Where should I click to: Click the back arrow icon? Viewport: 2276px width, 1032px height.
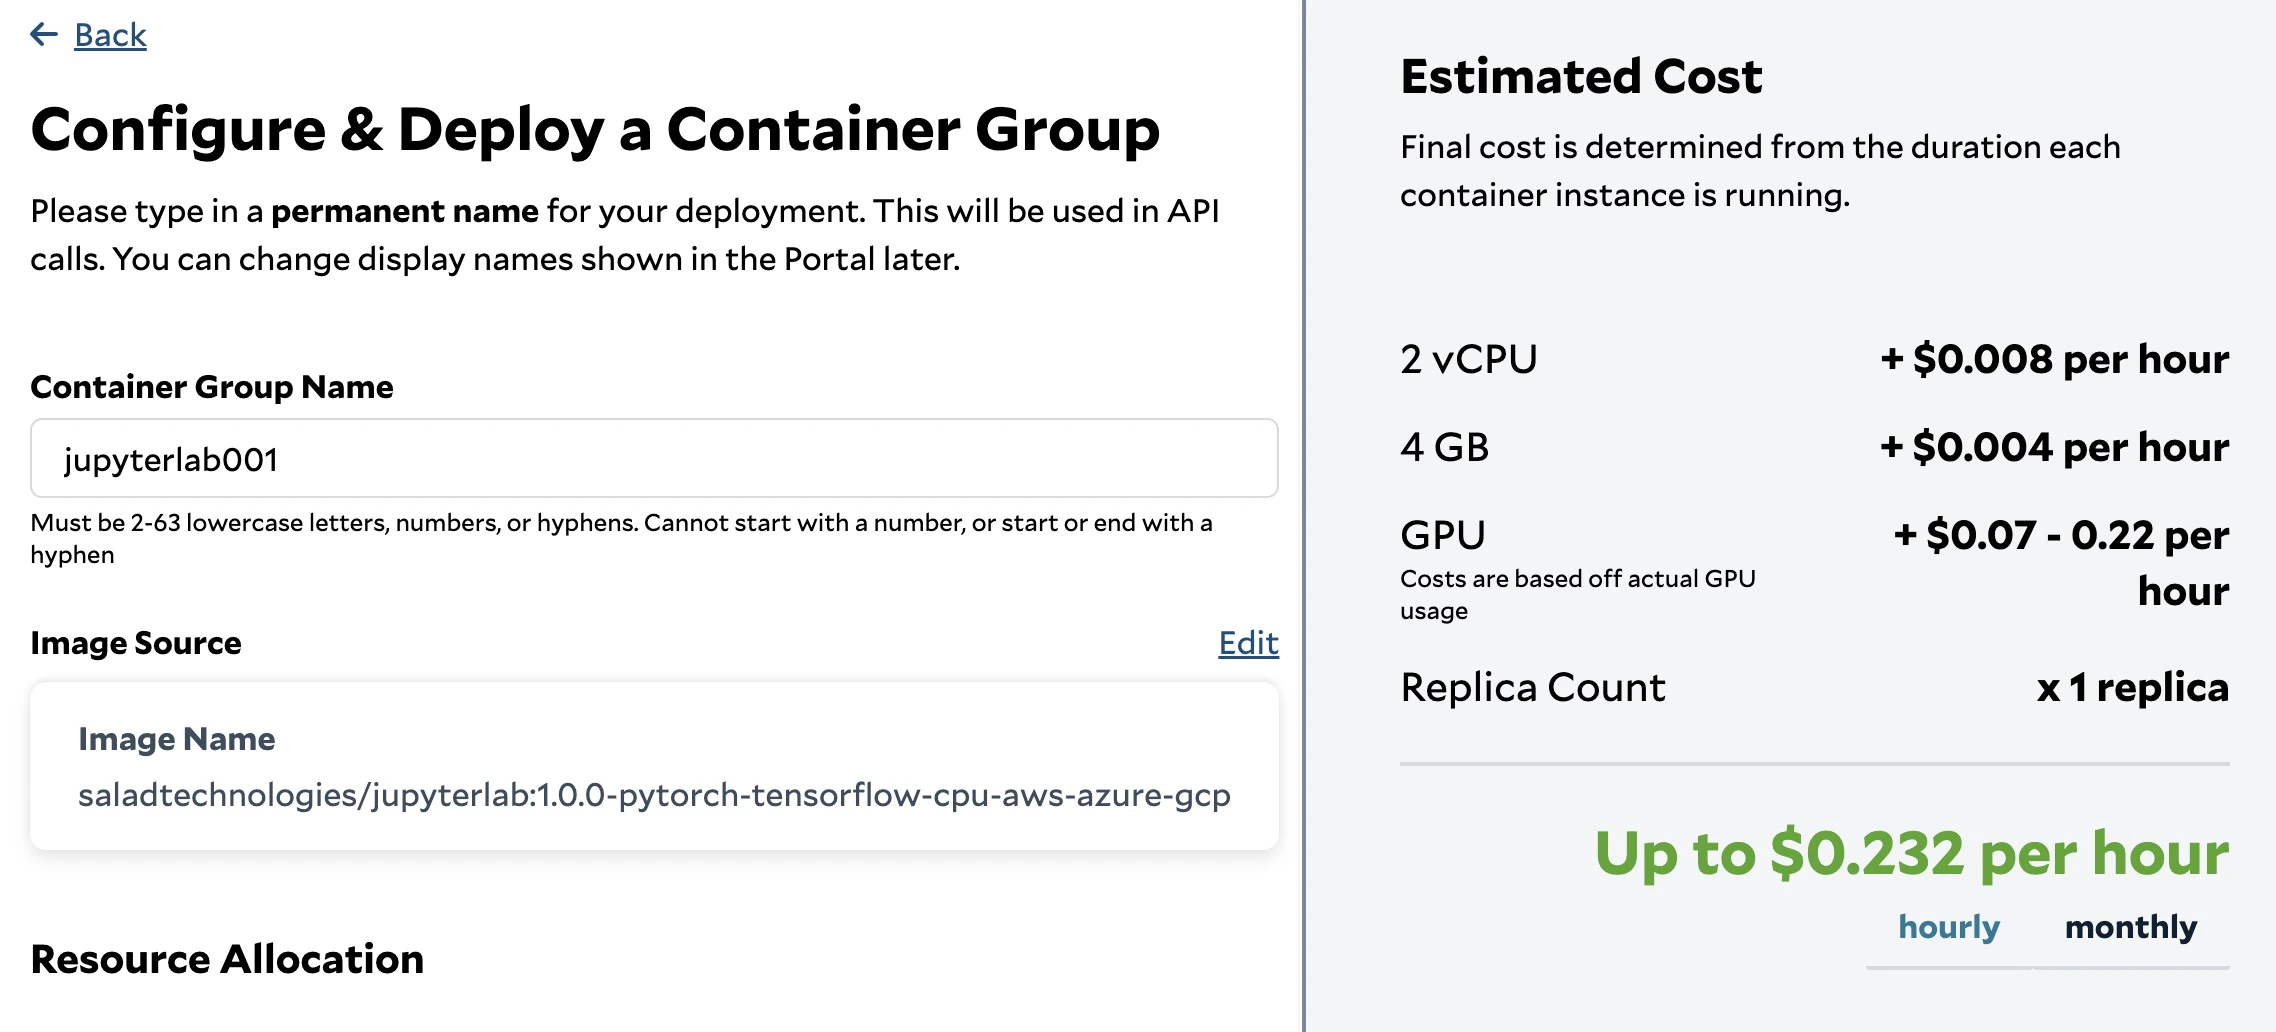pyautogui.click(x=44, y=35)
